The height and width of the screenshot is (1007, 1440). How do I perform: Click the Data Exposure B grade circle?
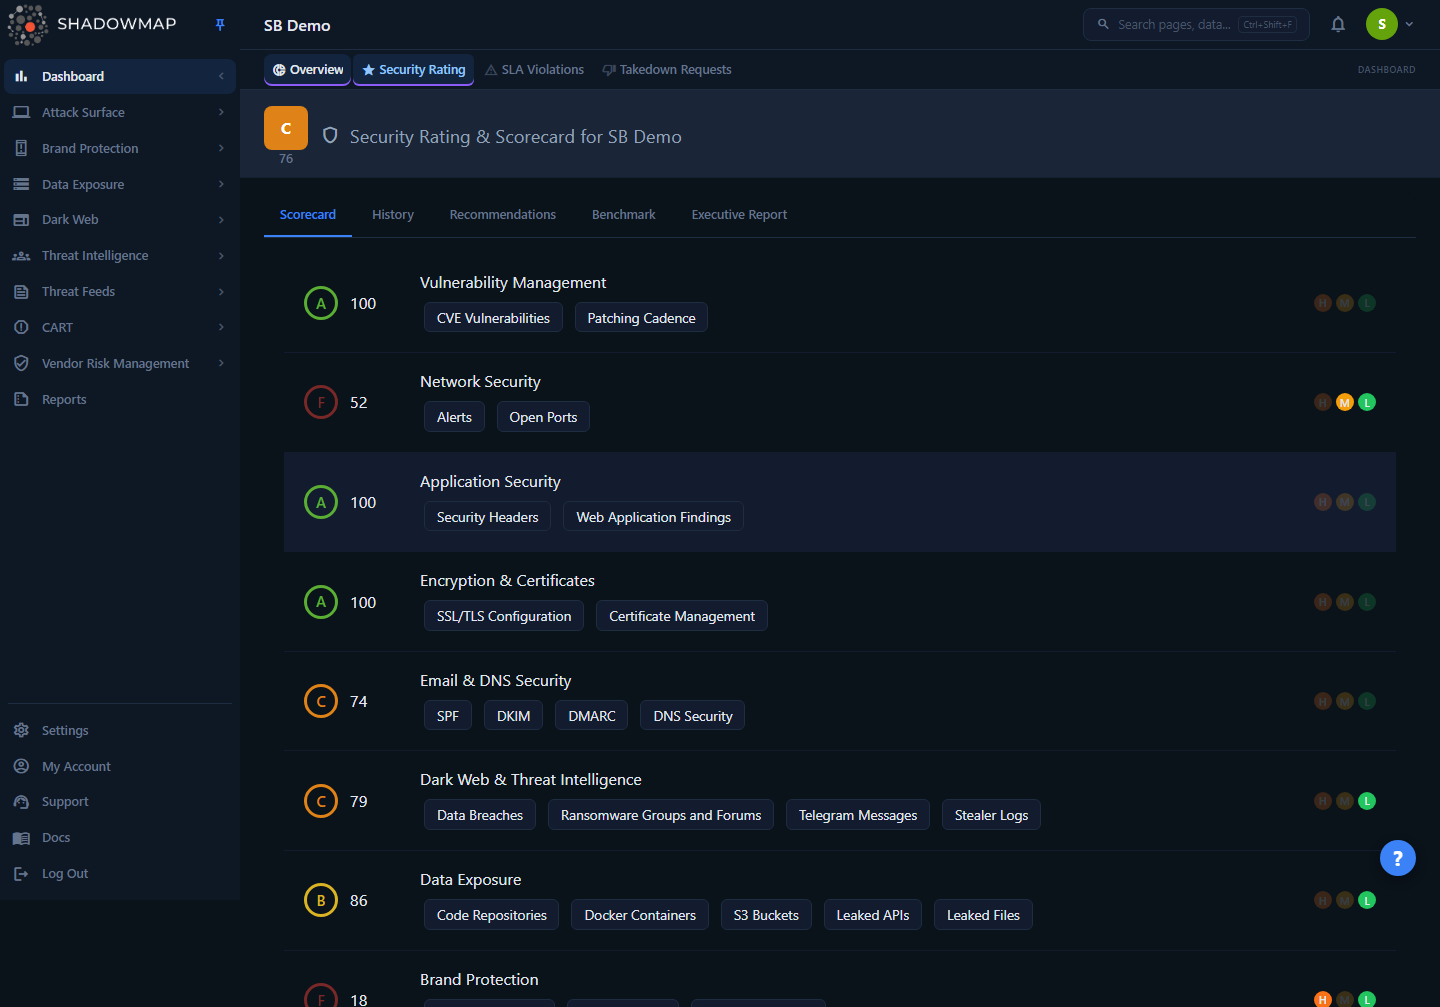click(321, 900)
